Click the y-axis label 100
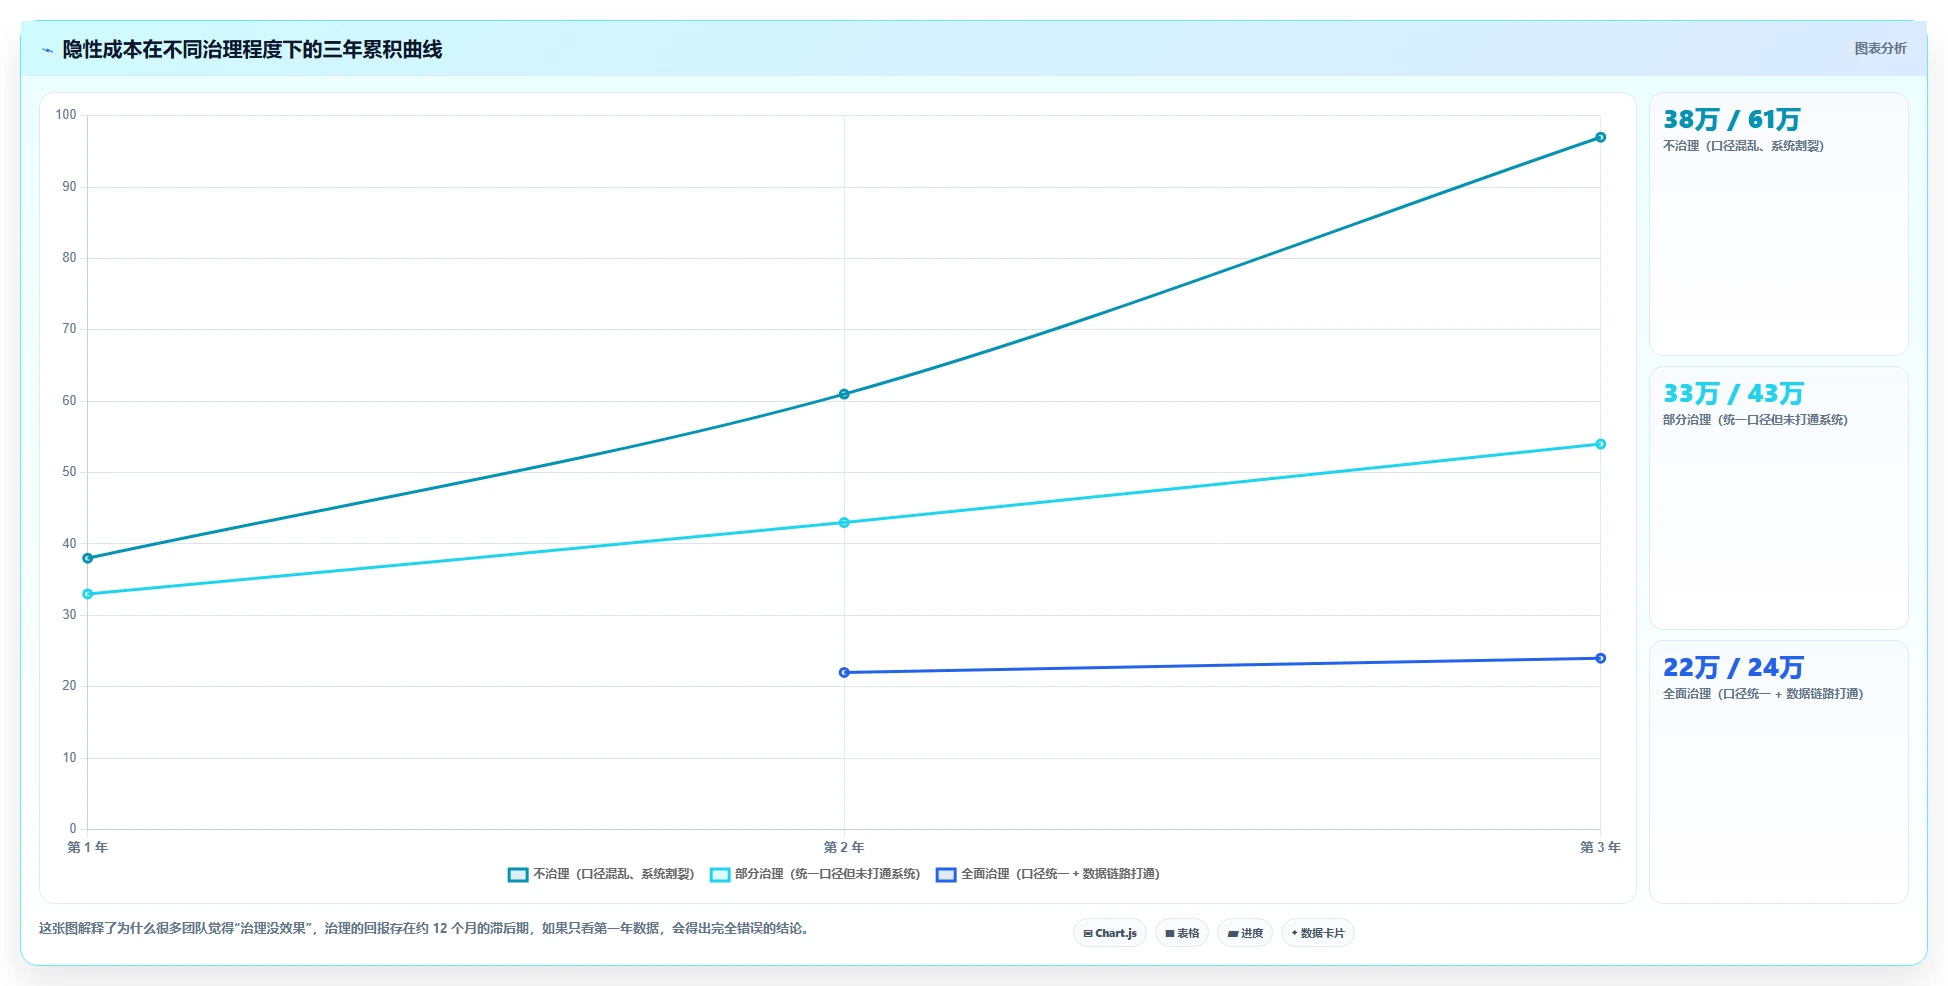Viewport: 1948px width, 986px height. pos(66,115)
